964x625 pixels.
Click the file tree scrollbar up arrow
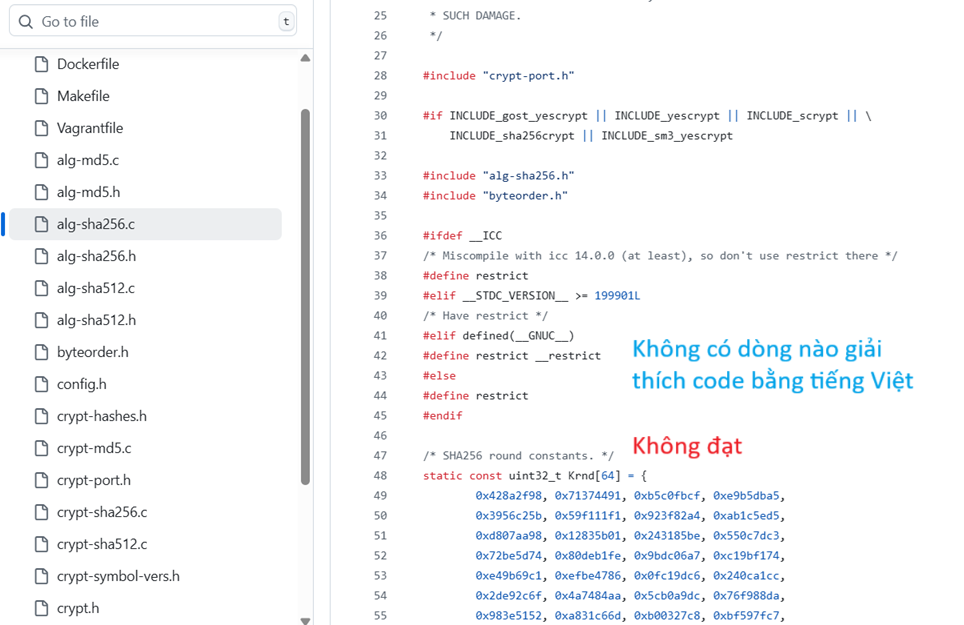coord(305,58)
